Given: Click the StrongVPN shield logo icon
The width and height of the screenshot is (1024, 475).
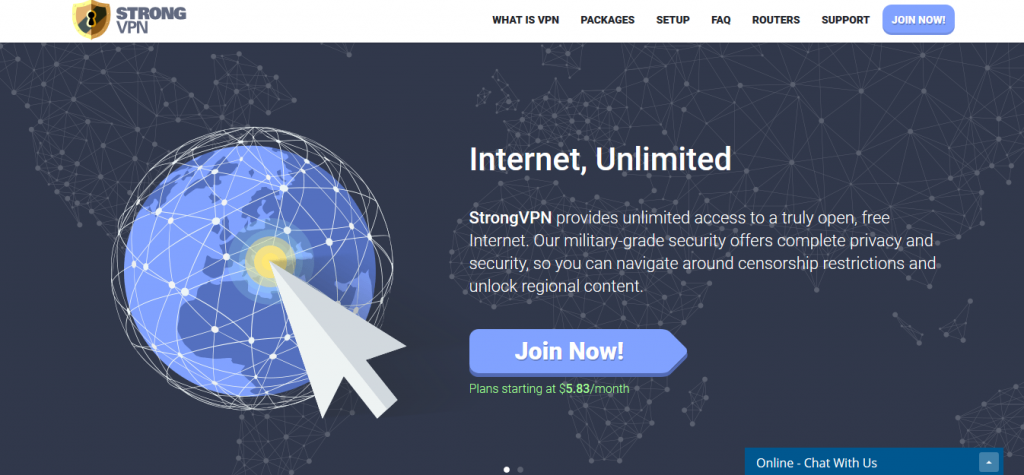Looking at the screenshot, I should [x=91, y=20].
